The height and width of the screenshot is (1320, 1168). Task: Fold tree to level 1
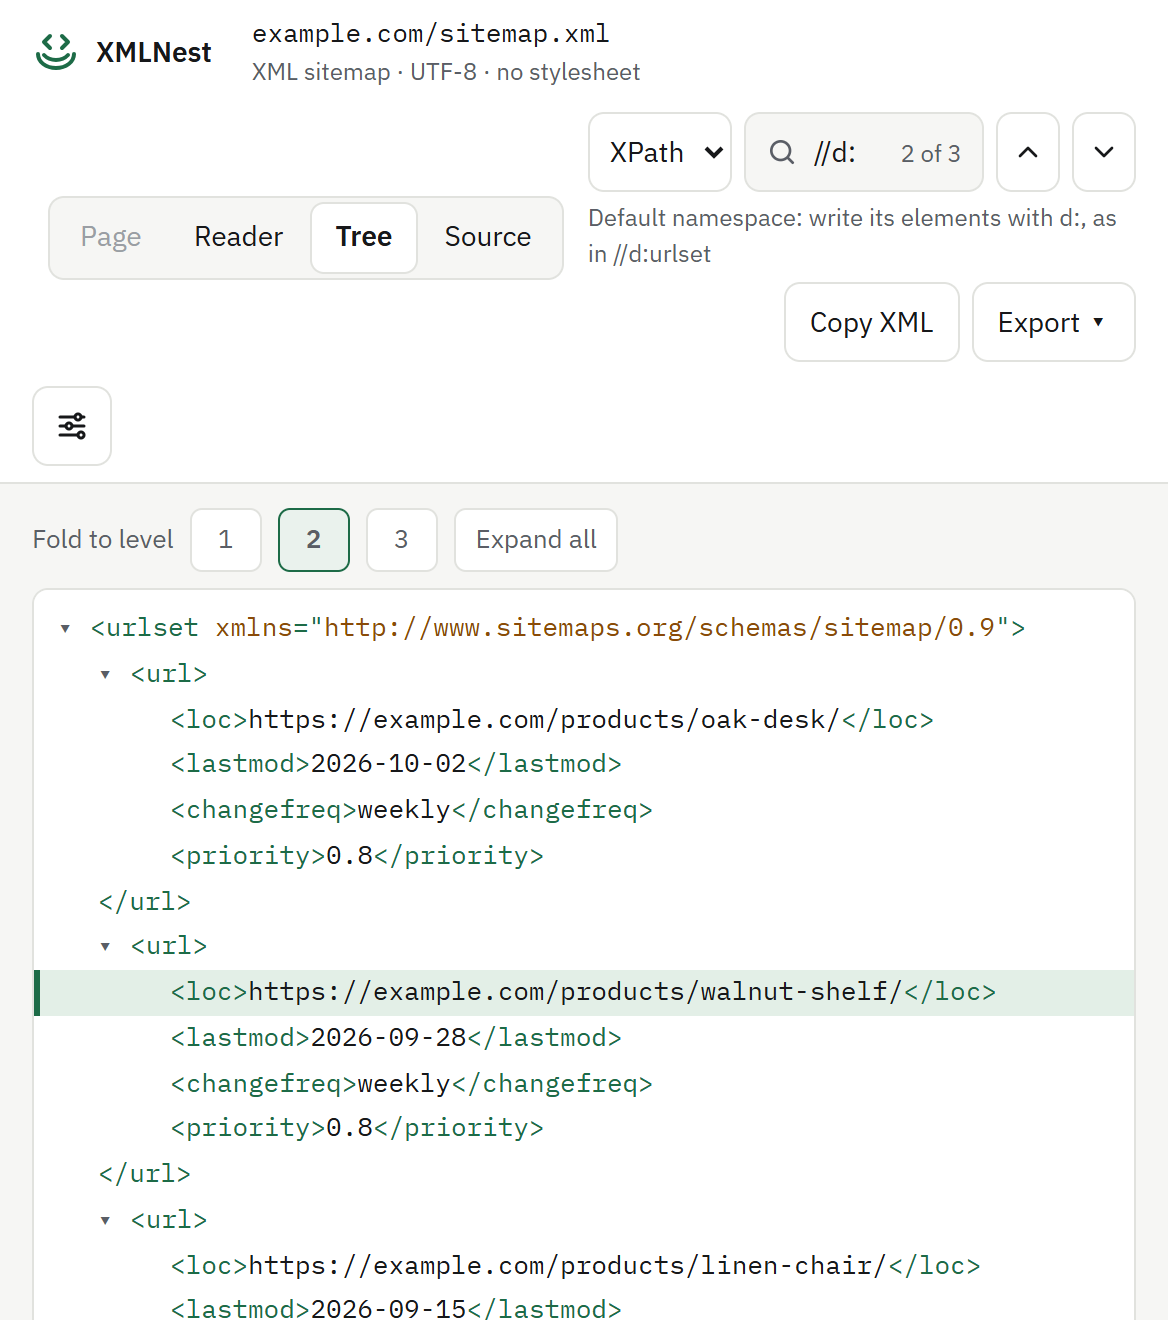click(226, 540)
